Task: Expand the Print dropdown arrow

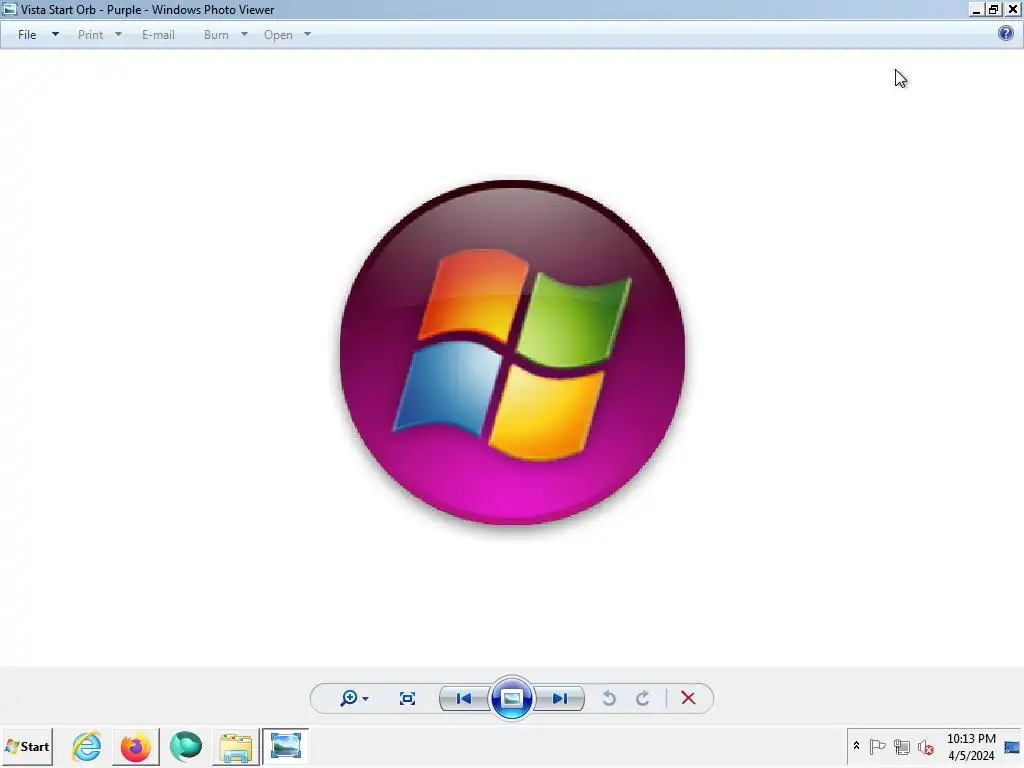Action: pyautogui.click(x=118, y=34)
